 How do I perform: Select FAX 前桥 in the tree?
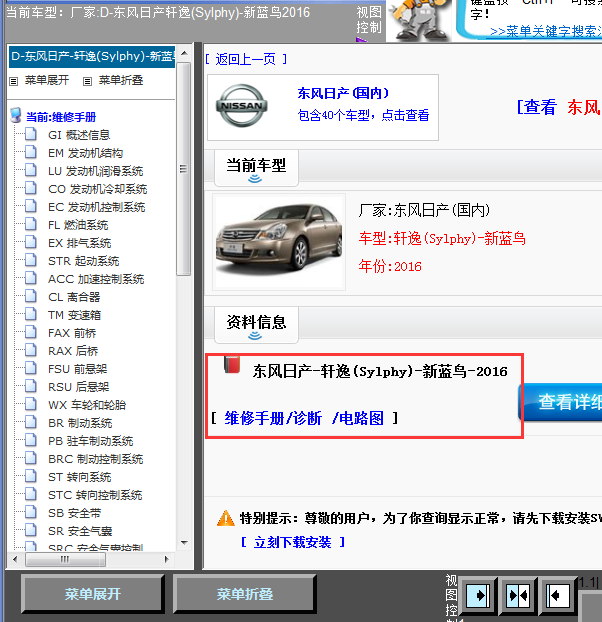(72, 333)
